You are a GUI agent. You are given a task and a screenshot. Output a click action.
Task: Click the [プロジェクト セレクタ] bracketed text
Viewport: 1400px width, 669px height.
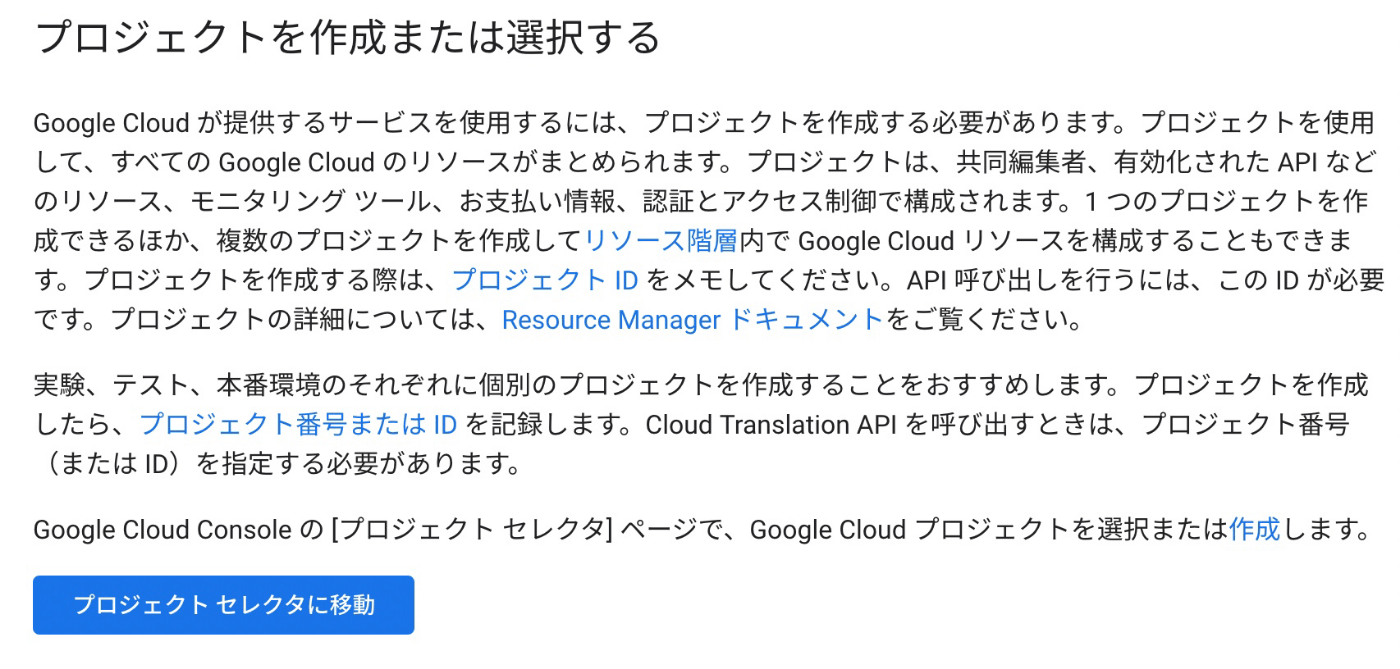point(470,529)
